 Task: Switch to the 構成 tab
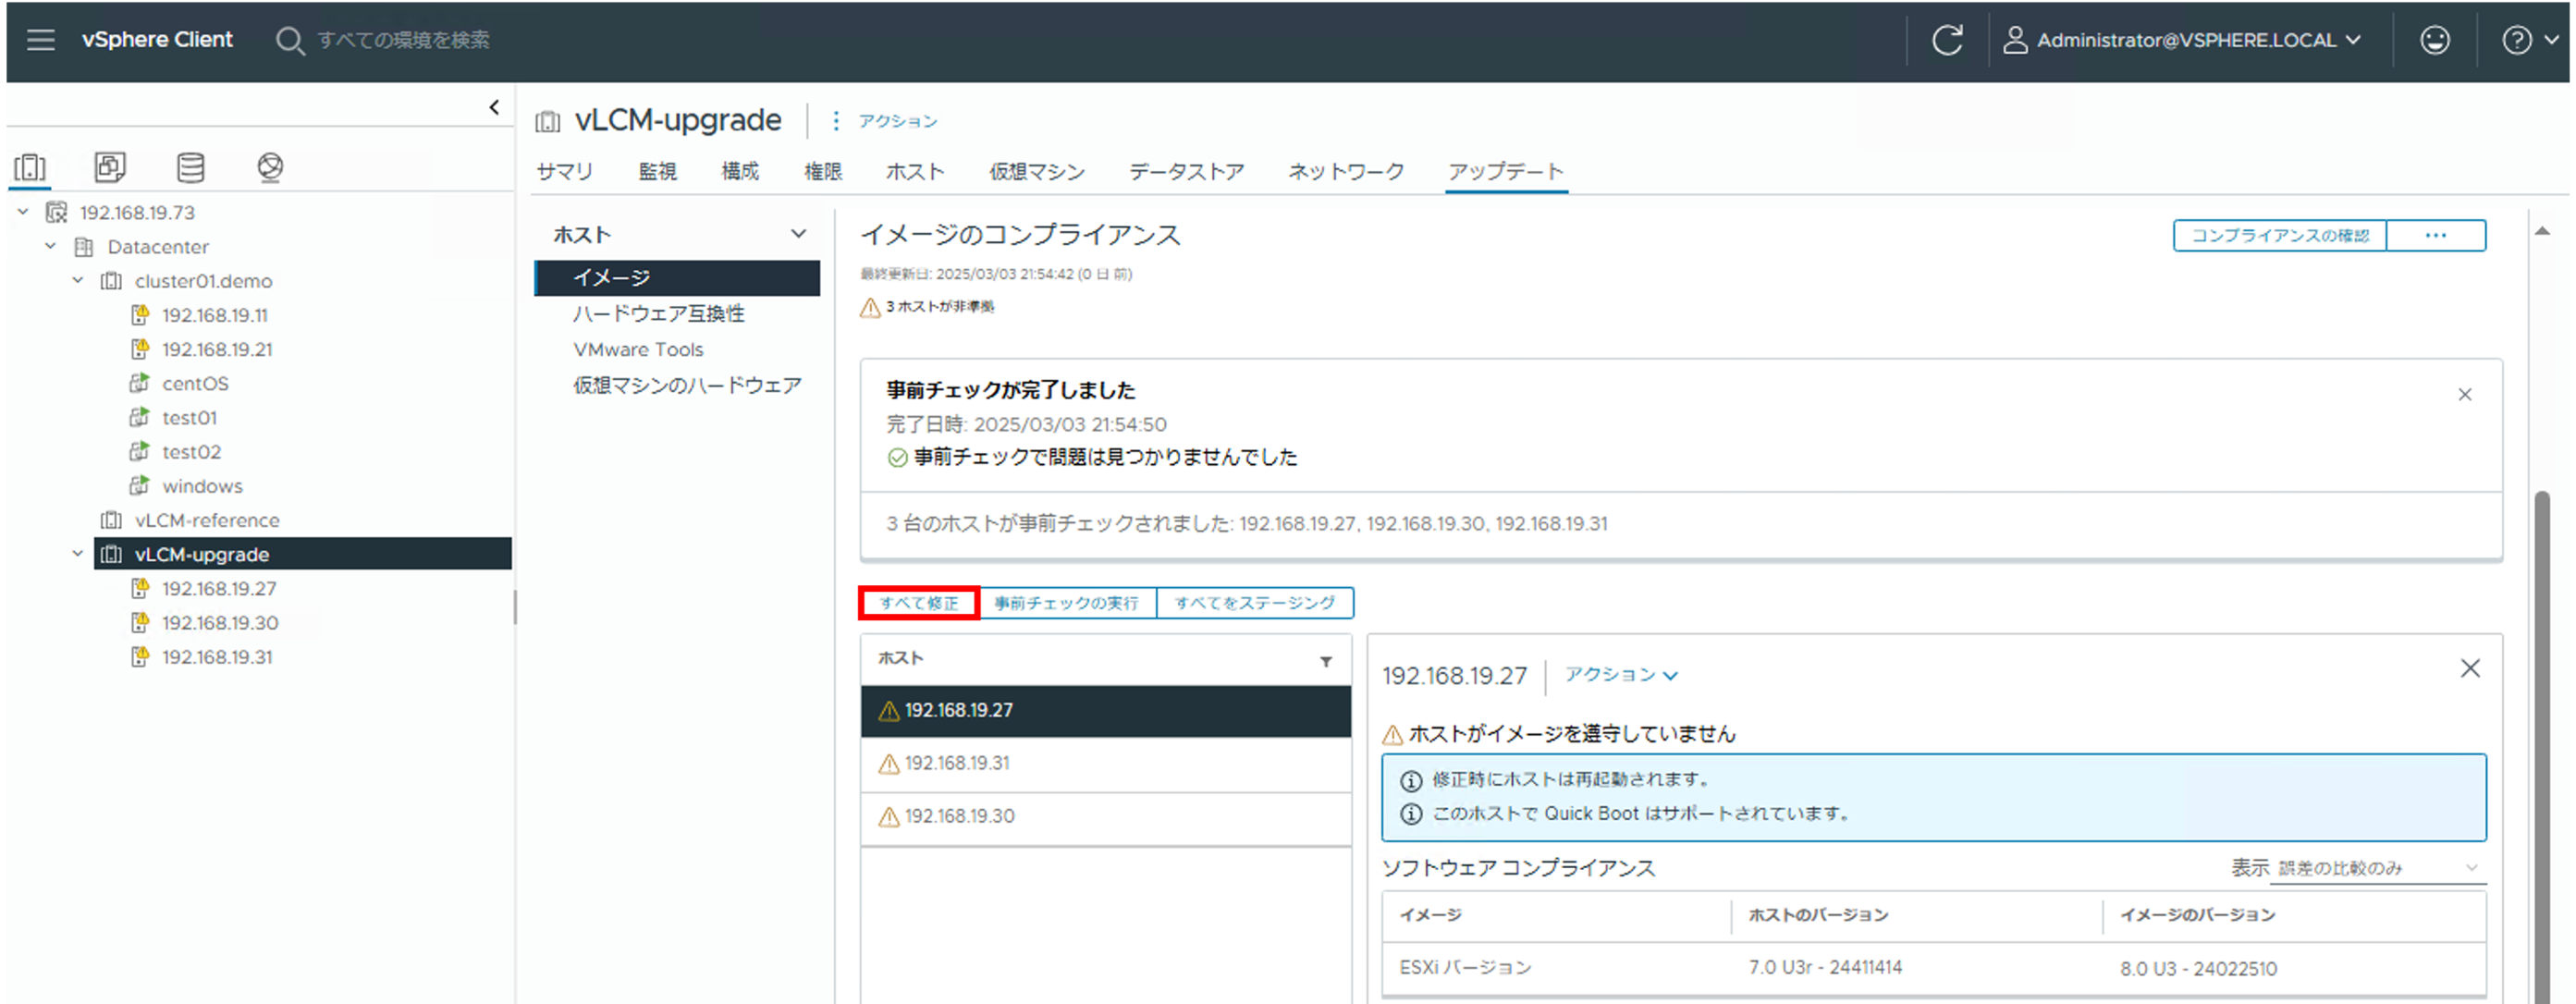[740, 171]
